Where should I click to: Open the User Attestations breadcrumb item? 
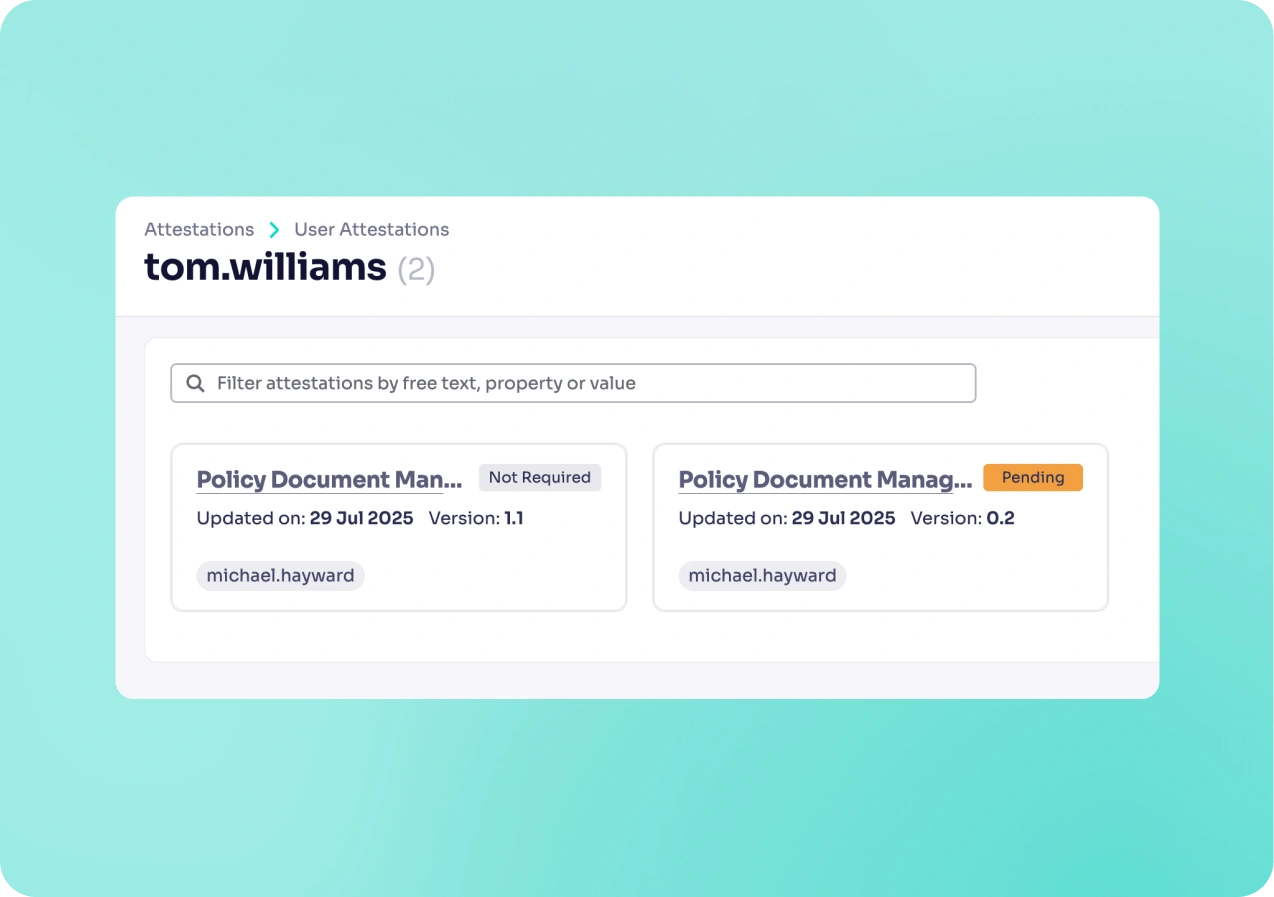(371, 229)
